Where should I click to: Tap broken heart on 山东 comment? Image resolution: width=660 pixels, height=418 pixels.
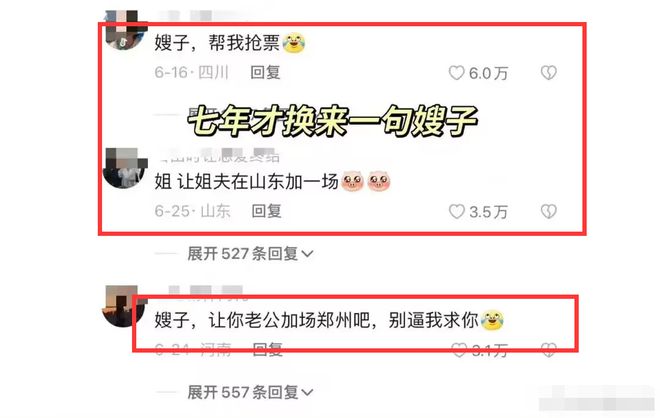(548, 211)
